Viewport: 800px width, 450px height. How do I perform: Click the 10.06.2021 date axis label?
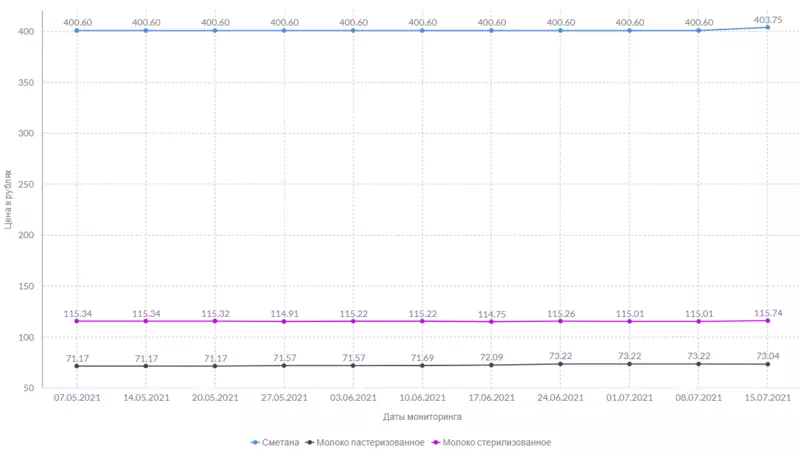(422, 397)
